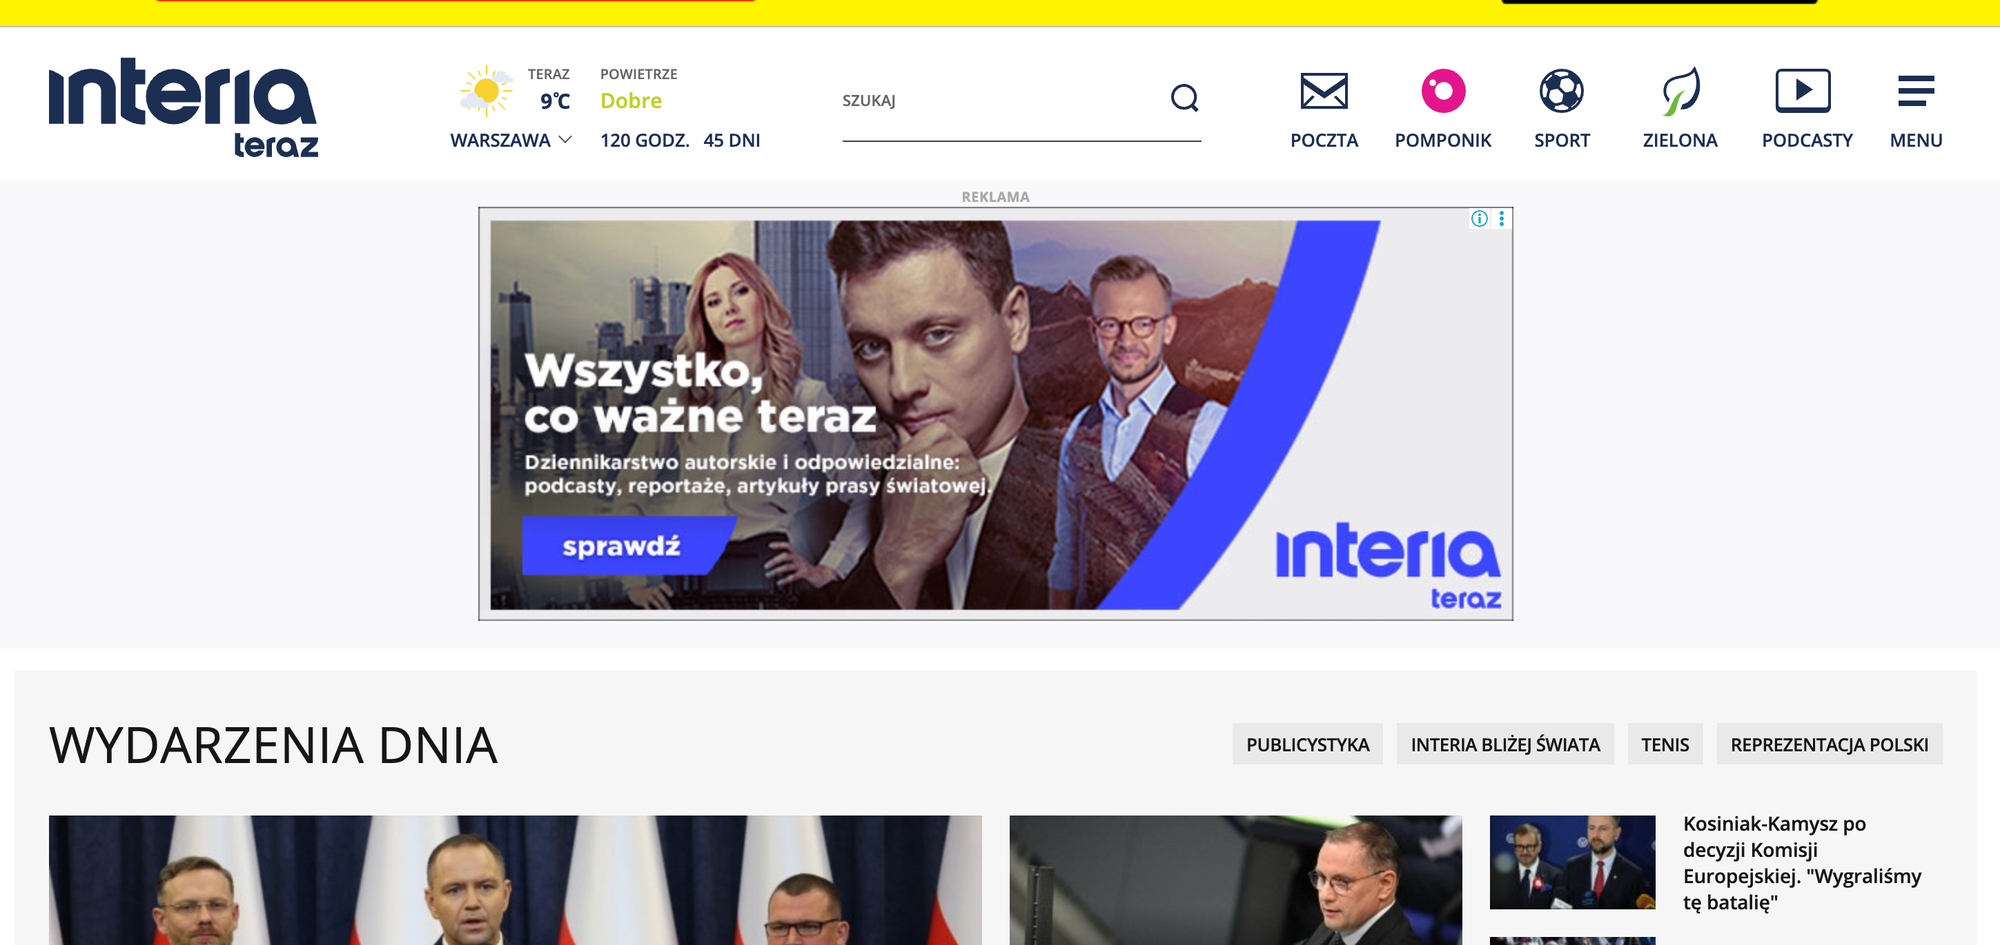Image resolution: width=2000 pixels, height=945 pixels.
Task: Select the Reprezentacja Polski tab
Action: [x=1829, y=744]
